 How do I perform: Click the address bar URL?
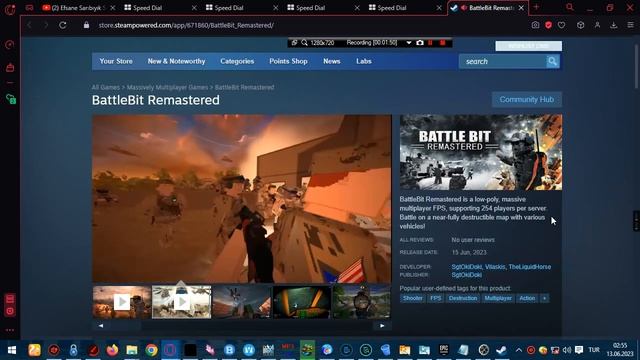[186, 25]
